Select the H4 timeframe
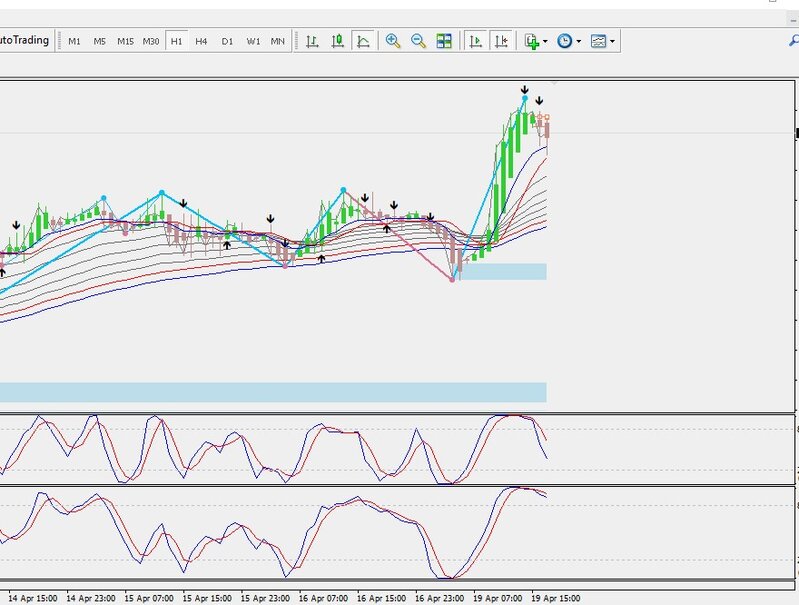 tap(201, 41)
